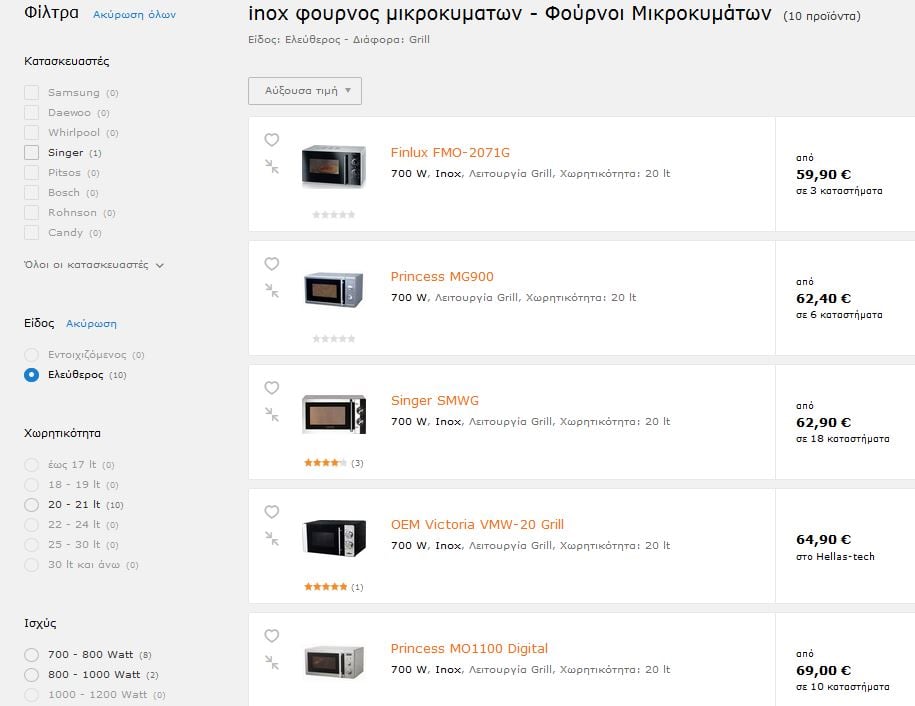Click the 64,90 € price

[823, 540]
